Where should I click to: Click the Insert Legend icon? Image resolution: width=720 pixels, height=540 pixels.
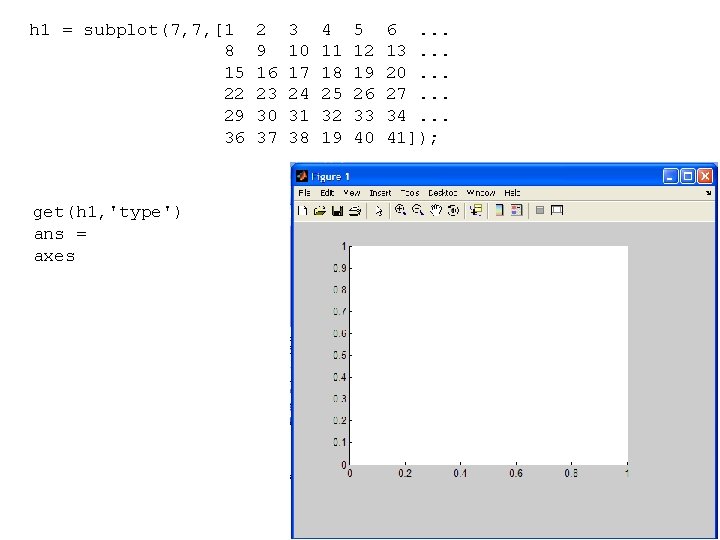tap(517, 210)
